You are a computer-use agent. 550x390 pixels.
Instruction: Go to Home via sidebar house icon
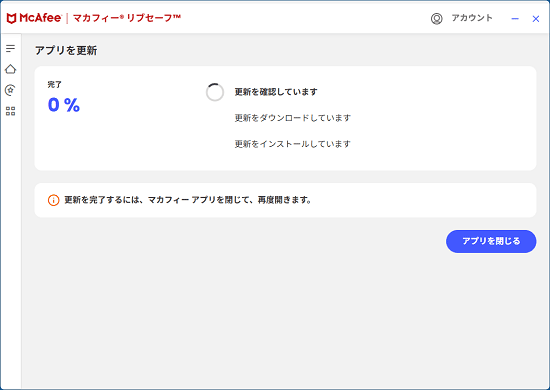coord(11,69)
